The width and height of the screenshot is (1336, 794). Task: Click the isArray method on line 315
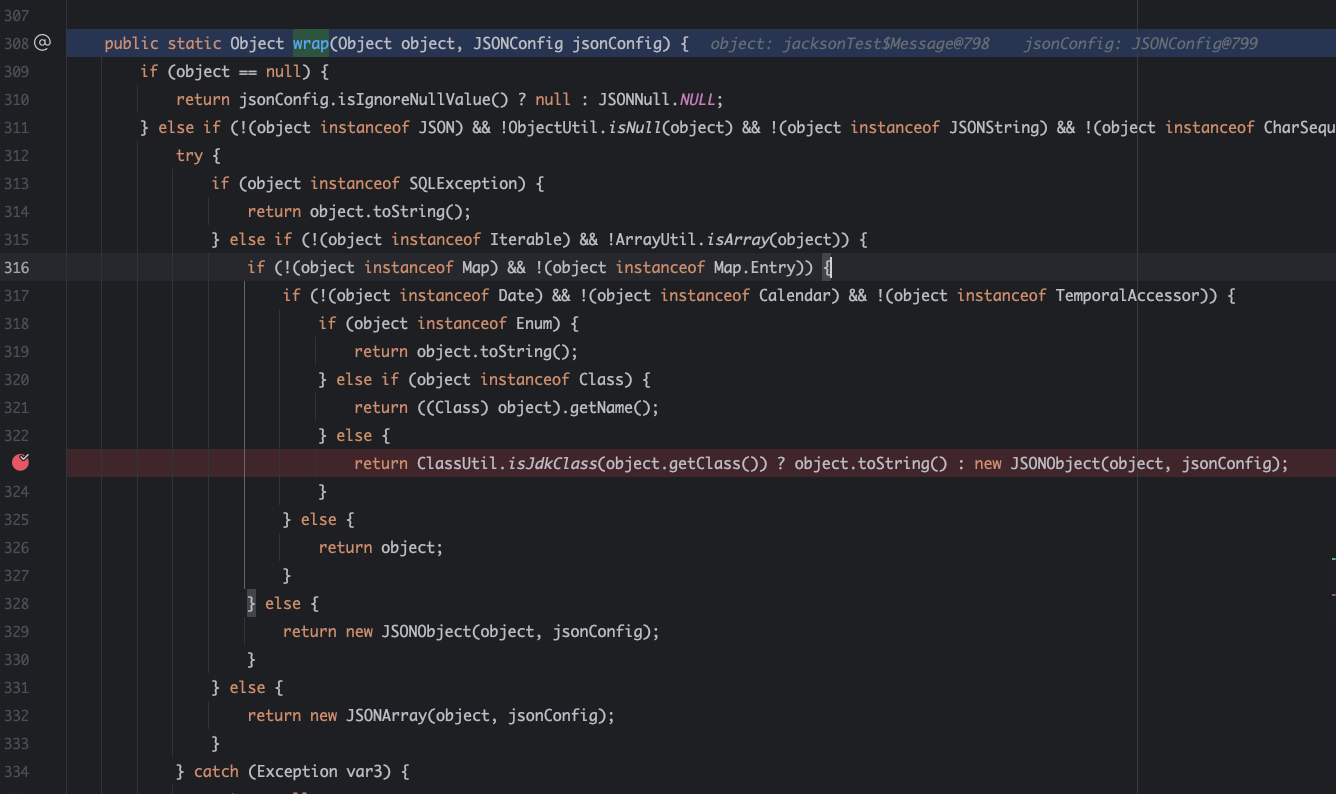[740, 240]
